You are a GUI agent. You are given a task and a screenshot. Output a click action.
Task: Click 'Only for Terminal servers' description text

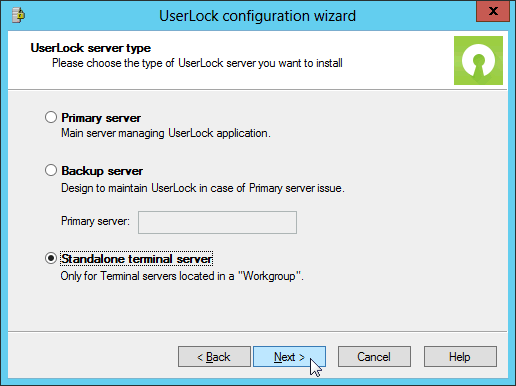(182, 276)
